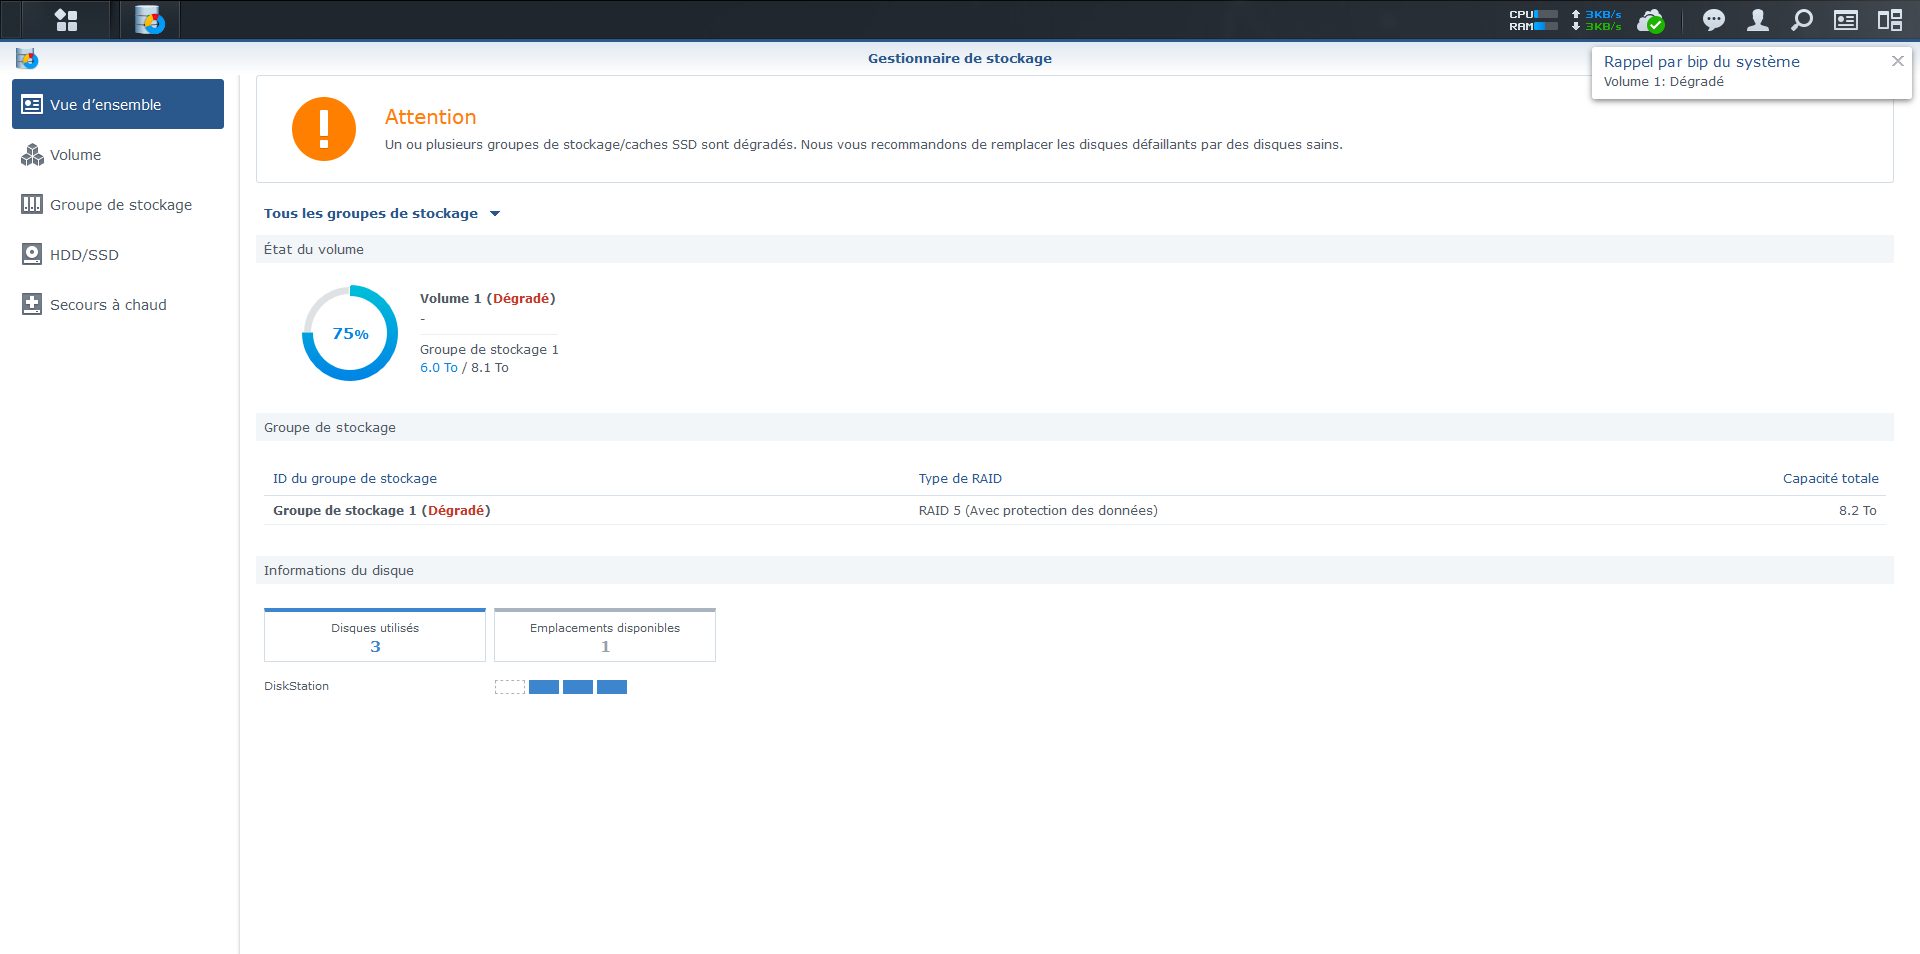1920x954 pixels.
Task: Sort by Type de RAID column
Action: click(x=960, y=478)
